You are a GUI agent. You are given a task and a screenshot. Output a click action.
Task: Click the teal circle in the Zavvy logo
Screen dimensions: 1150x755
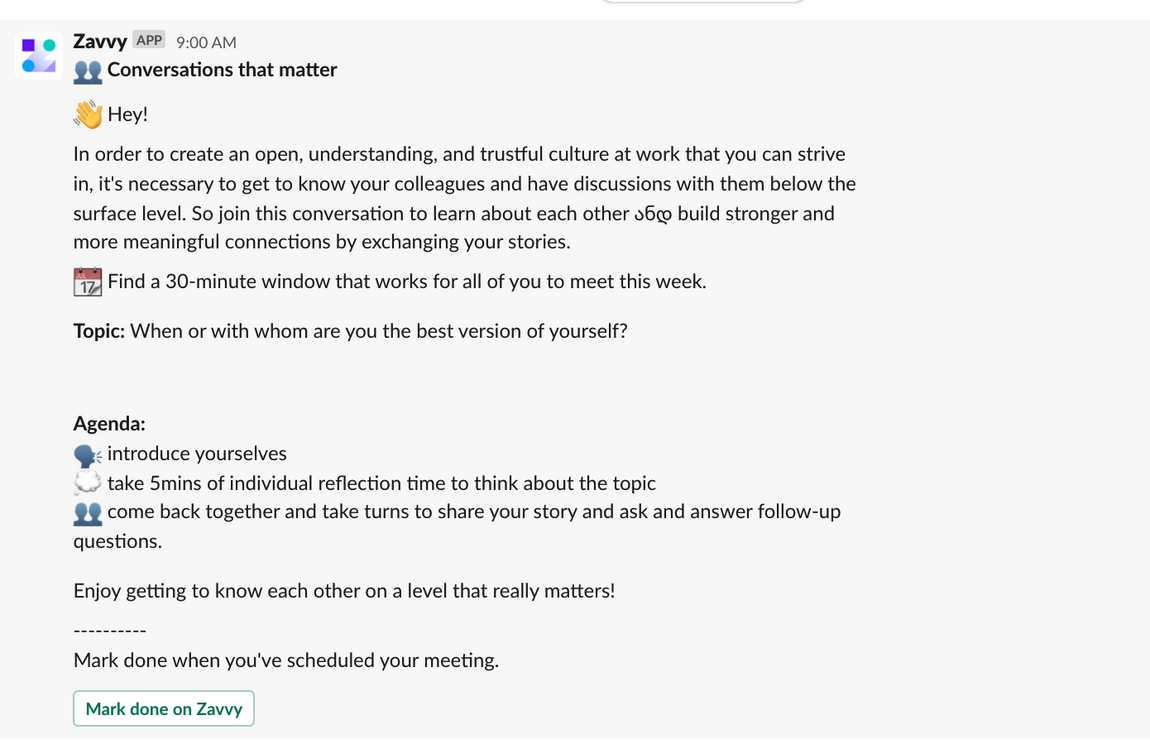[50, 45]
